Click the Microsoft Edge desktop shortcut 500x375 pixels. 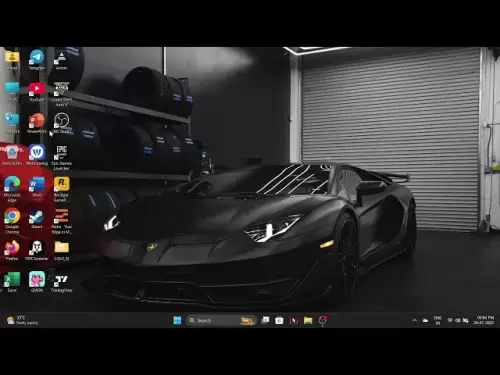coord(12,189)
